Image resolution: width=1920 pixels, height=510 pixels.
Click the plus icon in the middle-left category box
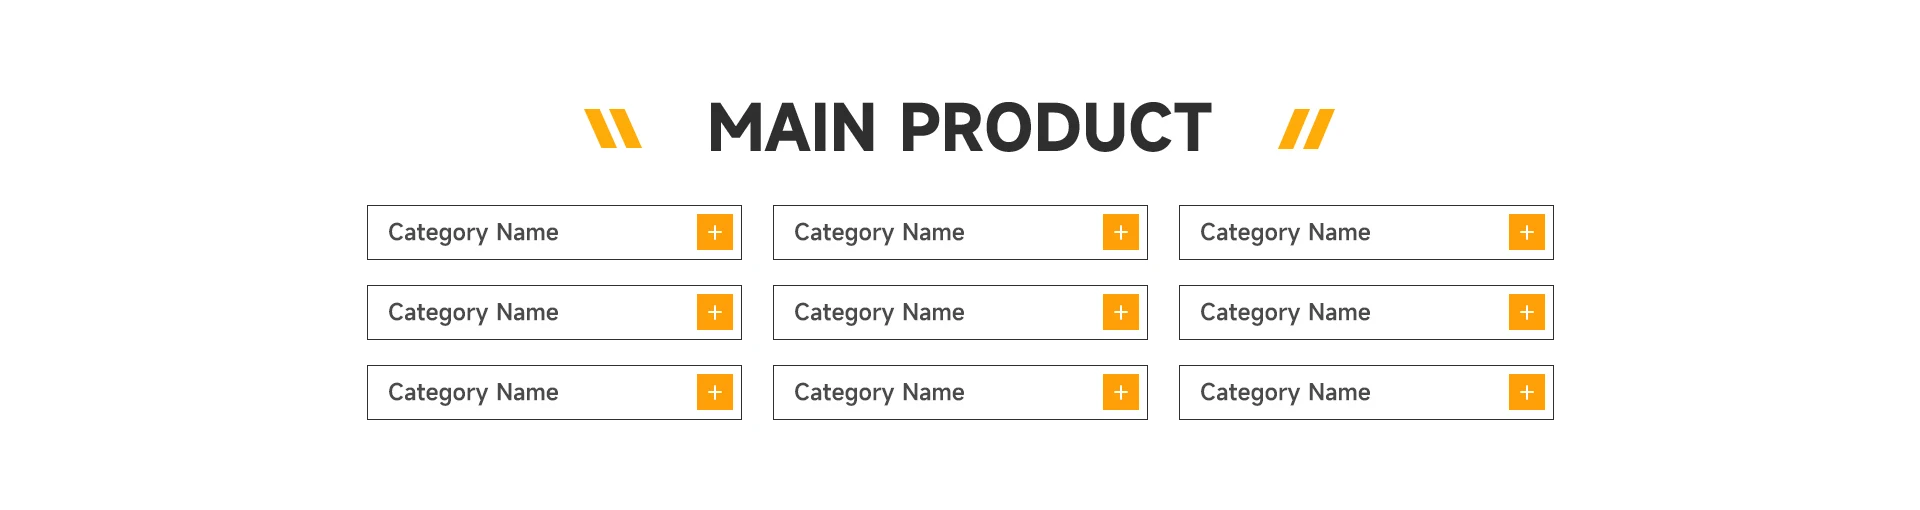(715, 312)
